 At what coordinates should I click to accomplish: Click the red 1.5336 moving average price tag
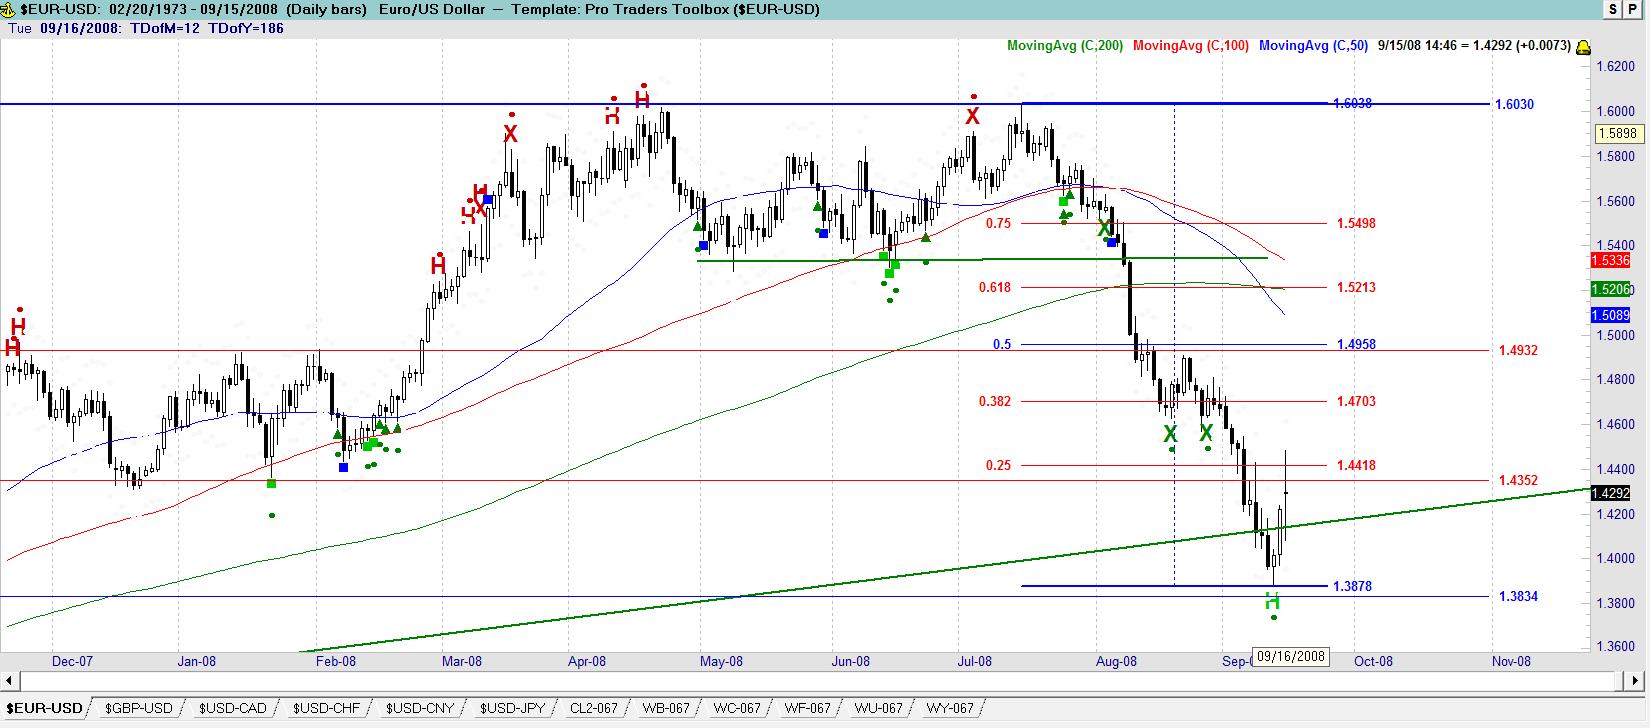point(1610,260)
